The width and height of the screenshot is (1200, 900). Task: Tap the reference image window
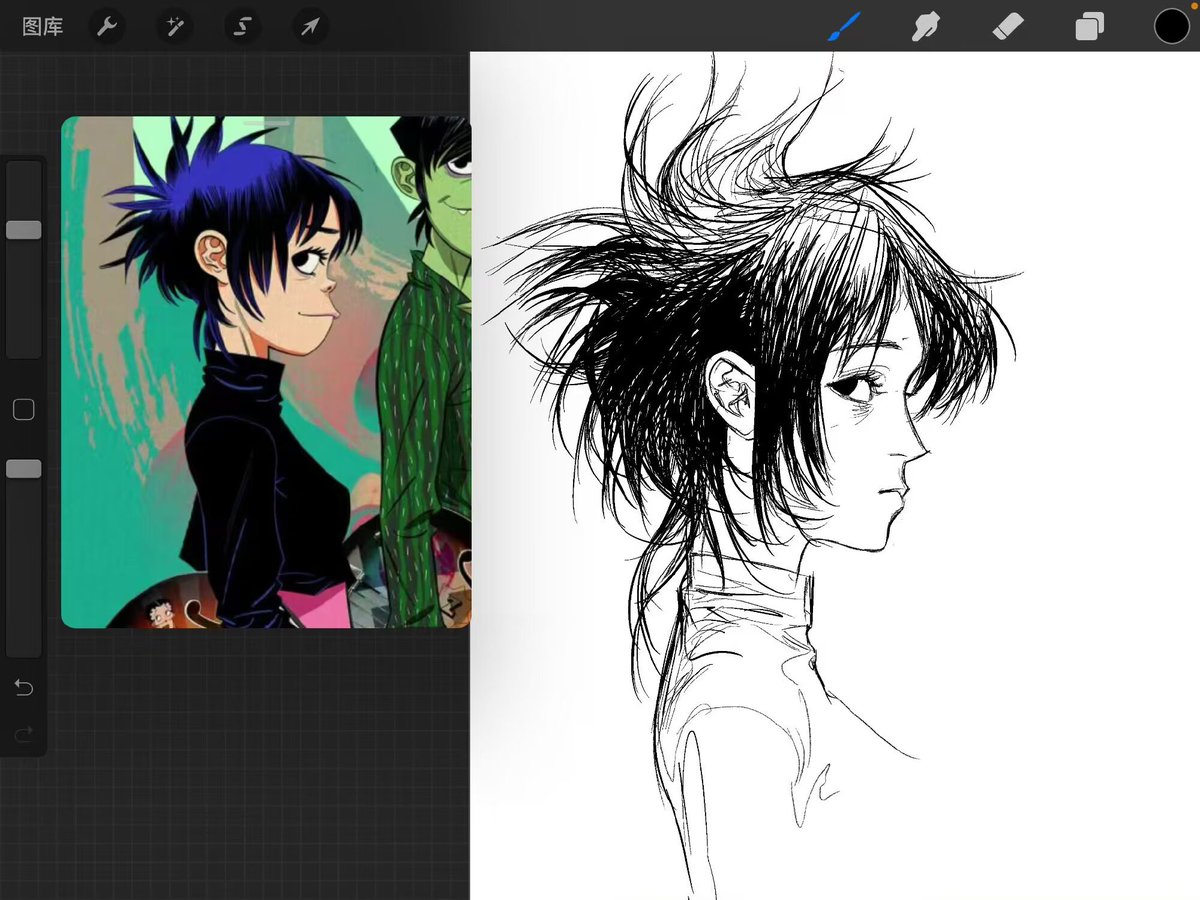click(x=266, y=372)
